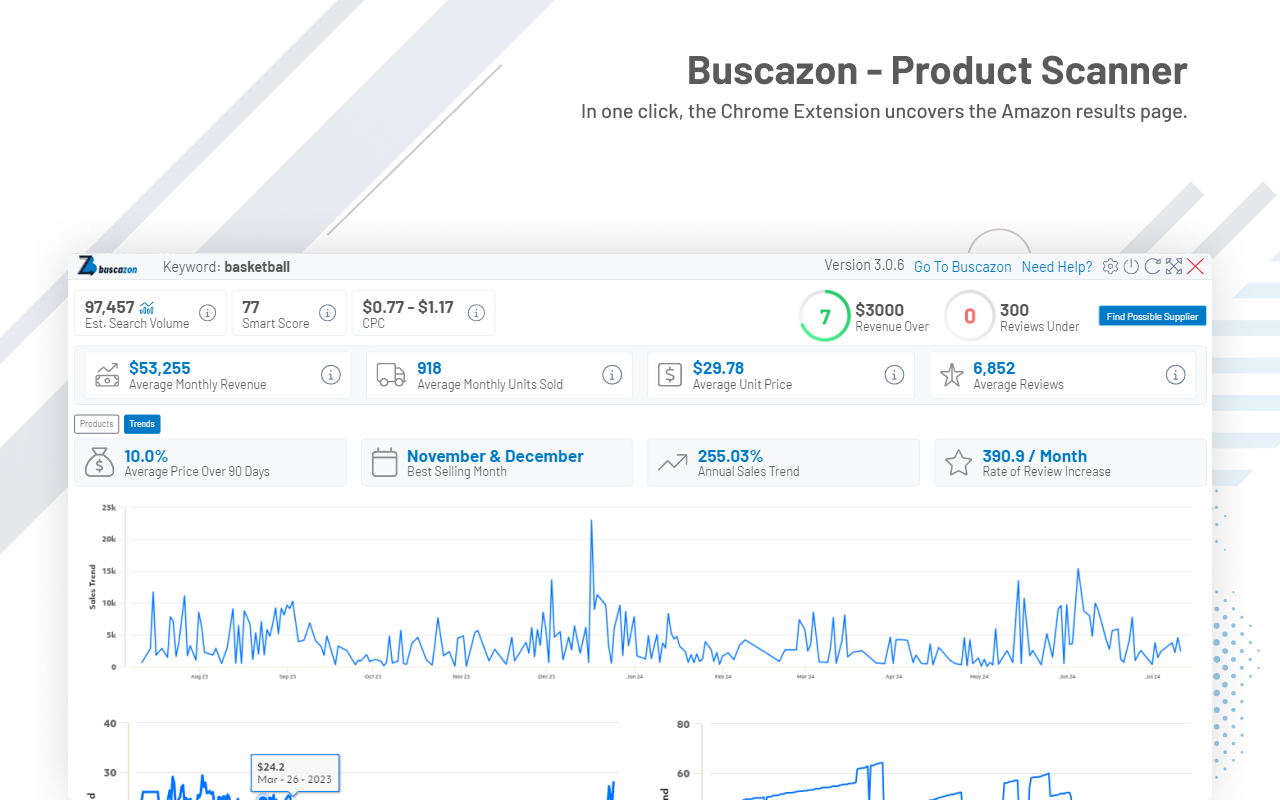The height and width of the screenshot is (800, 1280).
Task: Click the Sales Trend axis label
Action: (93, 587)
